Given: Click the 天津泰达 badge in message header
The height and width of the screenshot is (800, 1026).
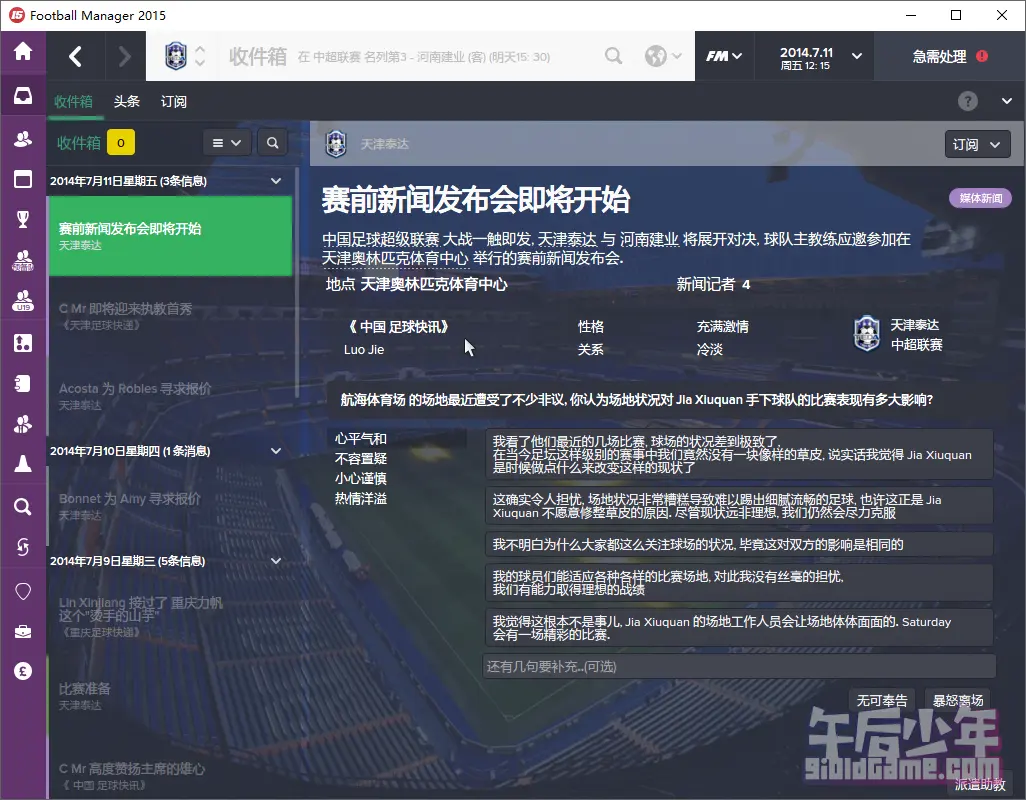Looking at the screenshot, I should [x=336, y=143].
